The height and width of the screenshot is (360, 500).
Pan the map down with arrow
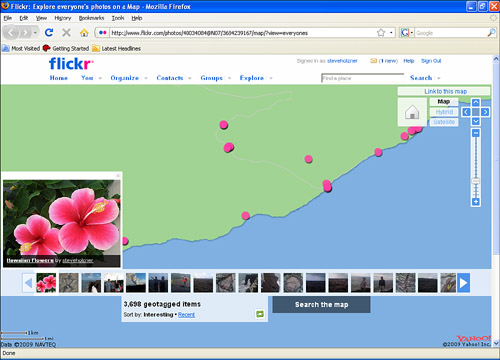[476, 121]
